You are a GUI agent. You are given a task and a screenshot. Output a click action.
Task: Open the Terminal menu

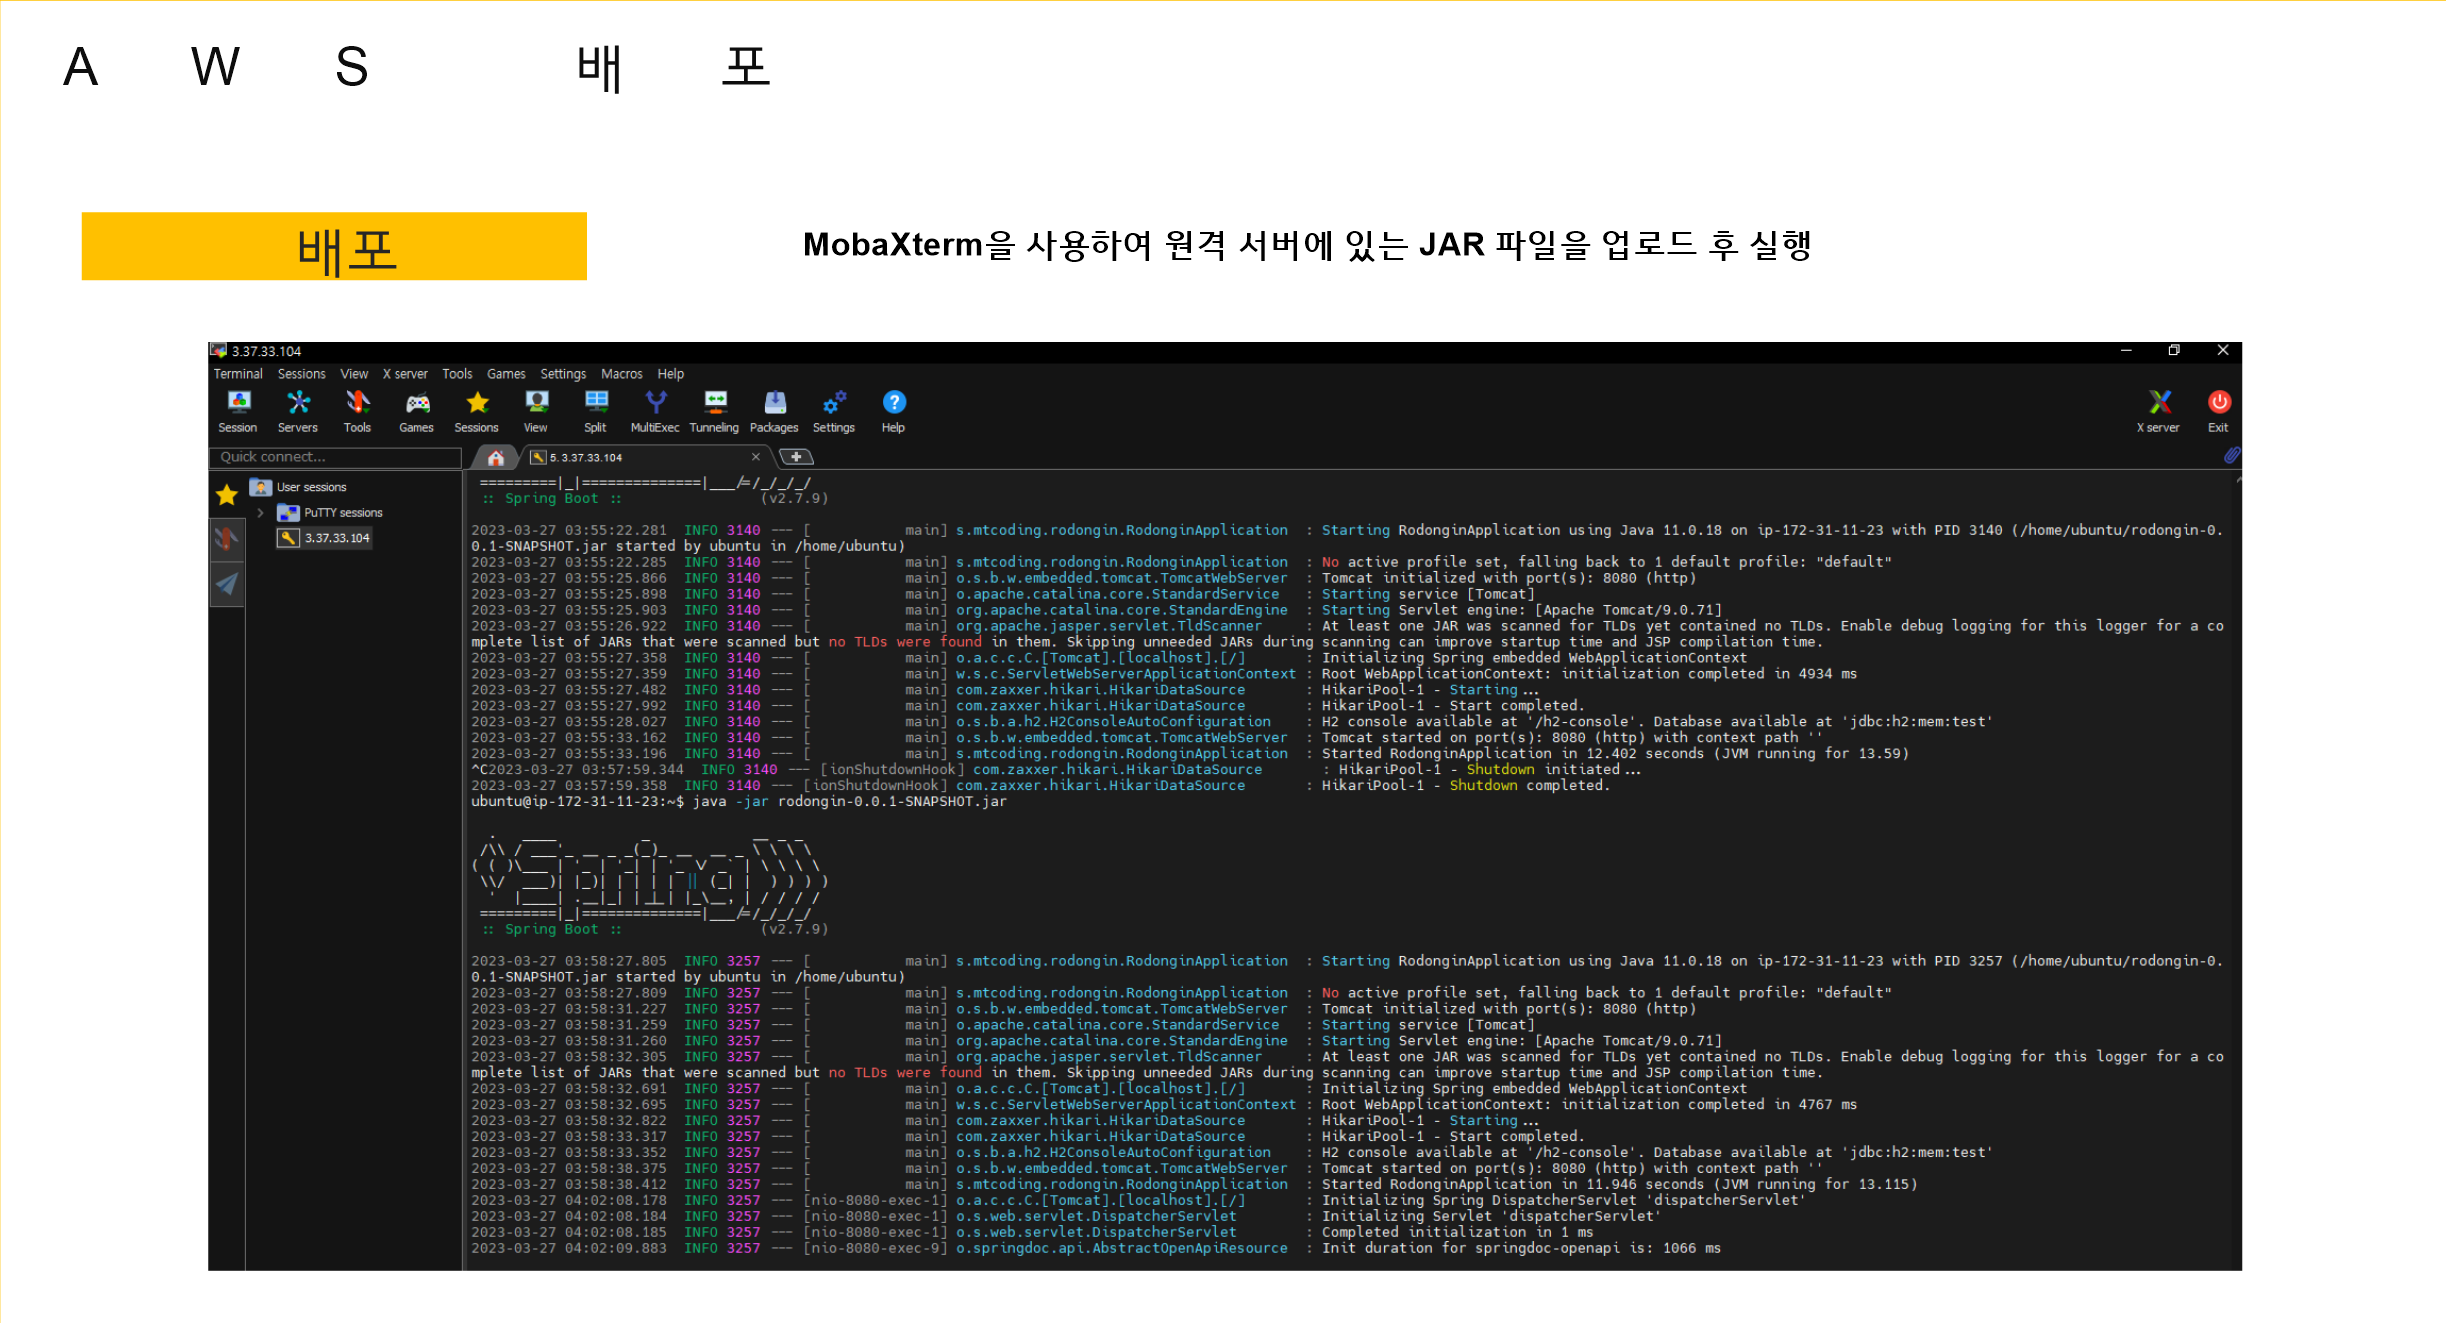coord(237,374)
